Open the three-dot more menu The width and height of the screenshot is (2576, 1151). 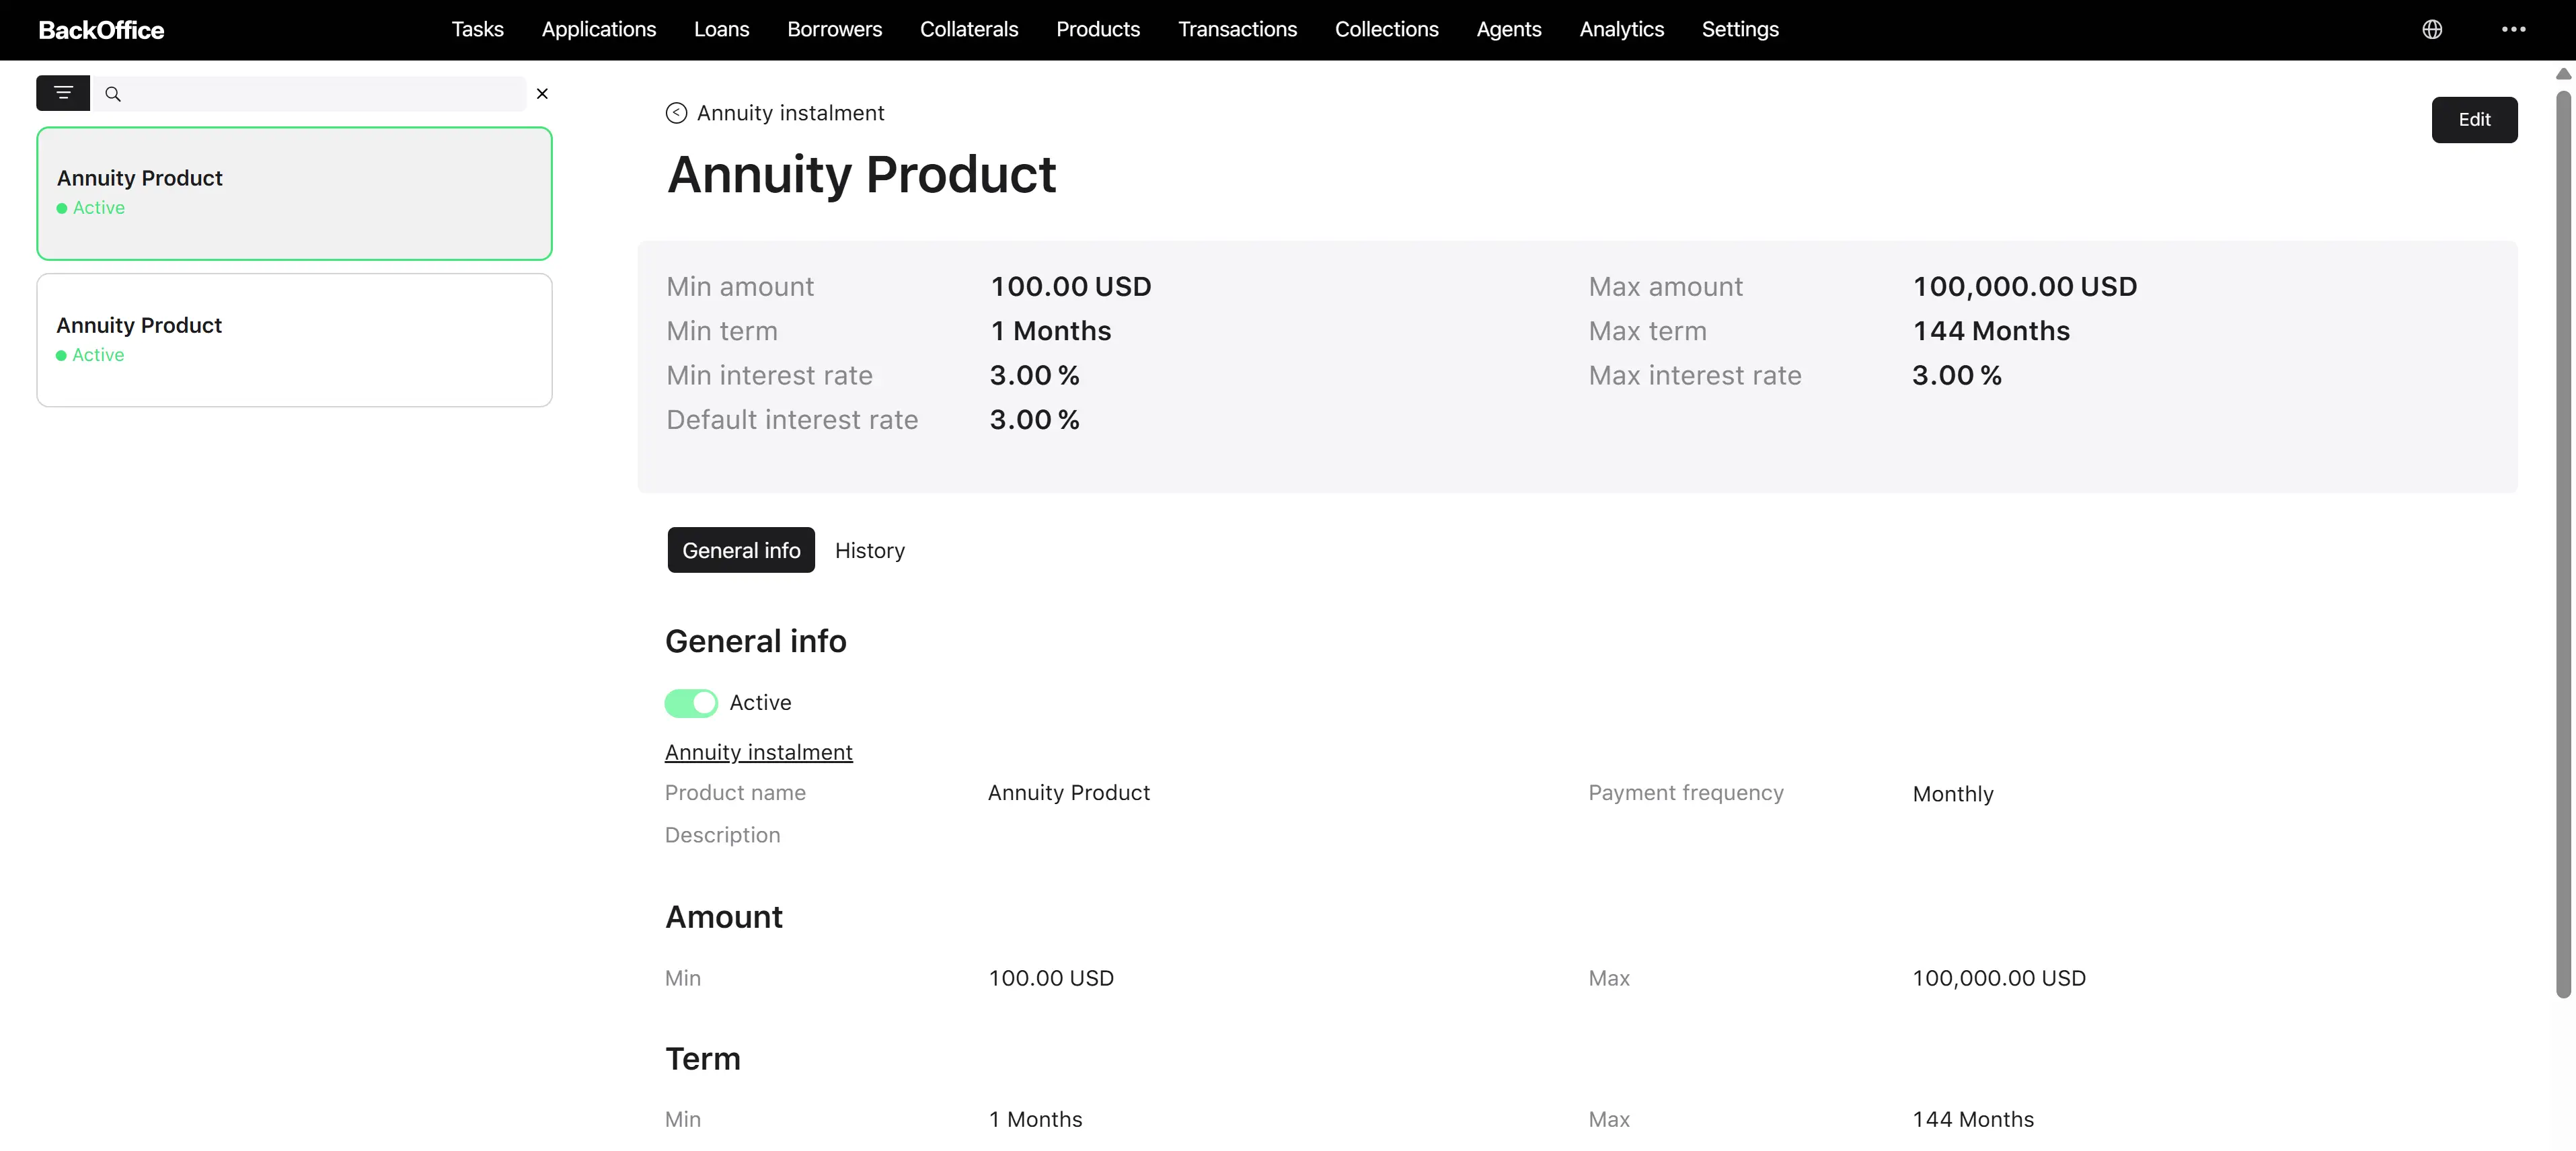2513,30
